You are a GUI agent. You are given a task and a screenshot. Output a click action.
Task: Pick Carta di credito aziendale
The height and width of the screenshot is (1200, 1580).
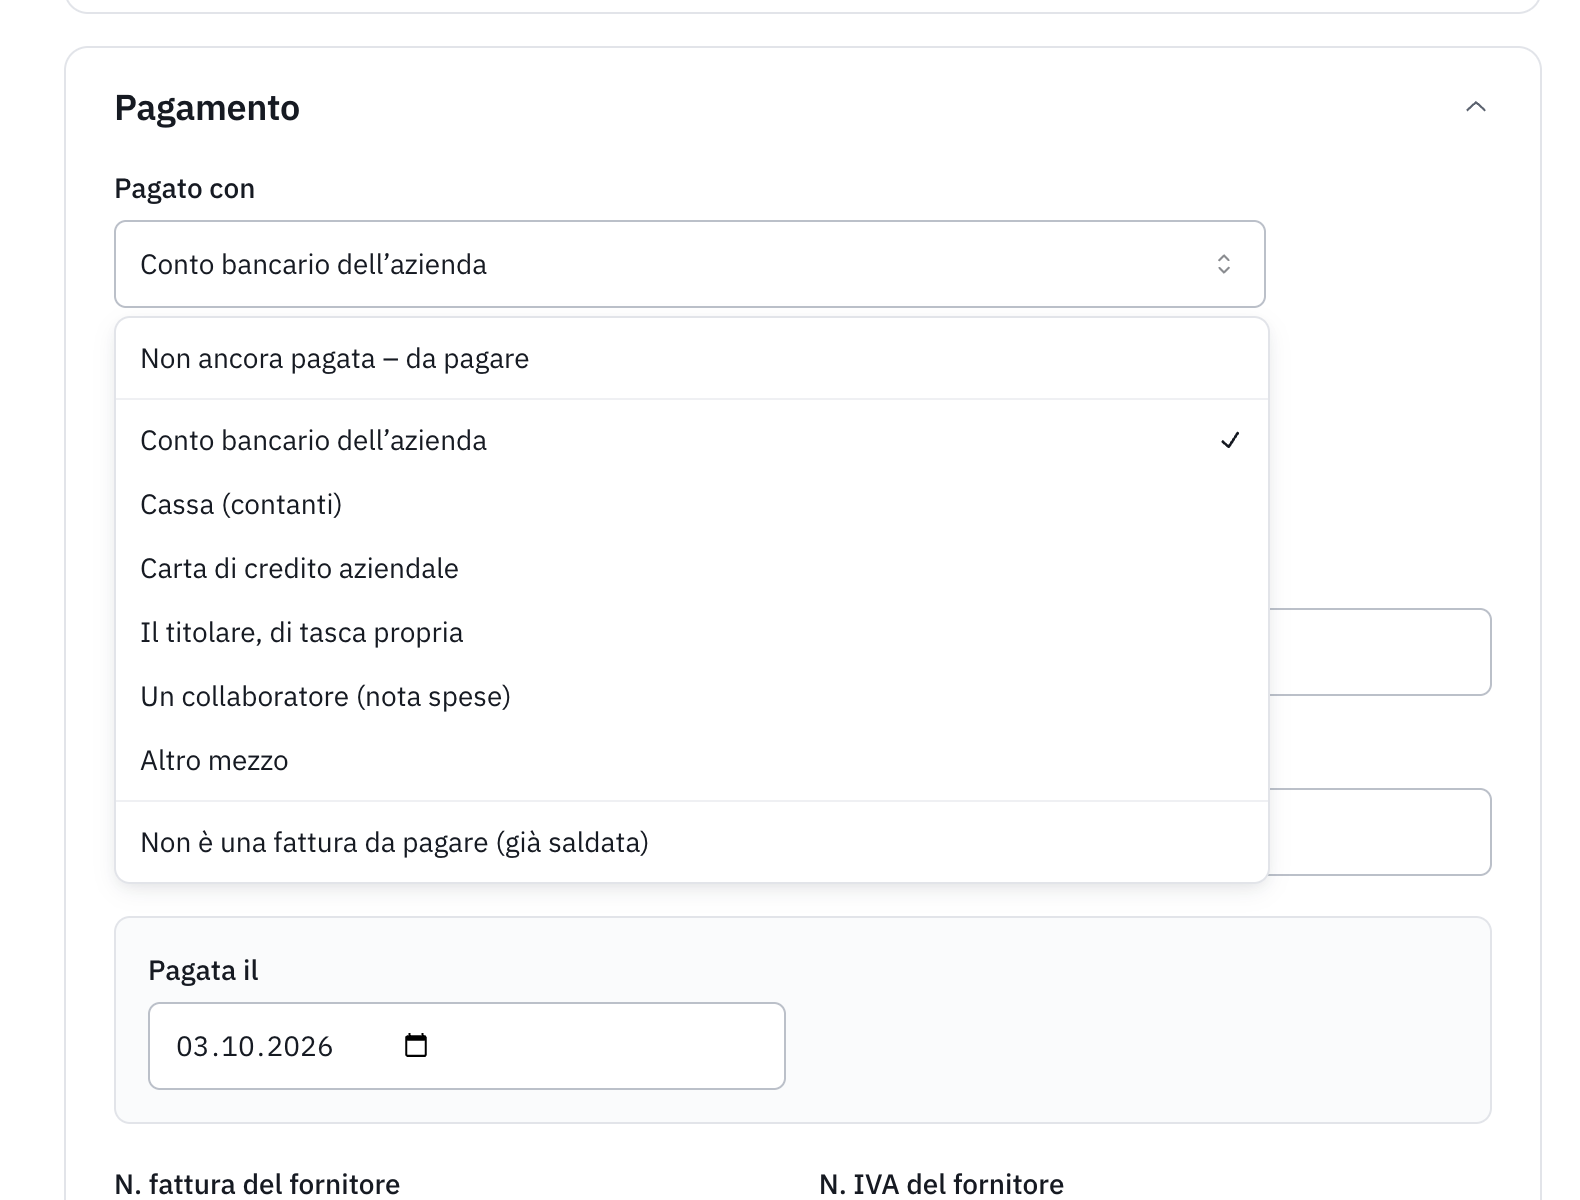click(x=692, y=569)
